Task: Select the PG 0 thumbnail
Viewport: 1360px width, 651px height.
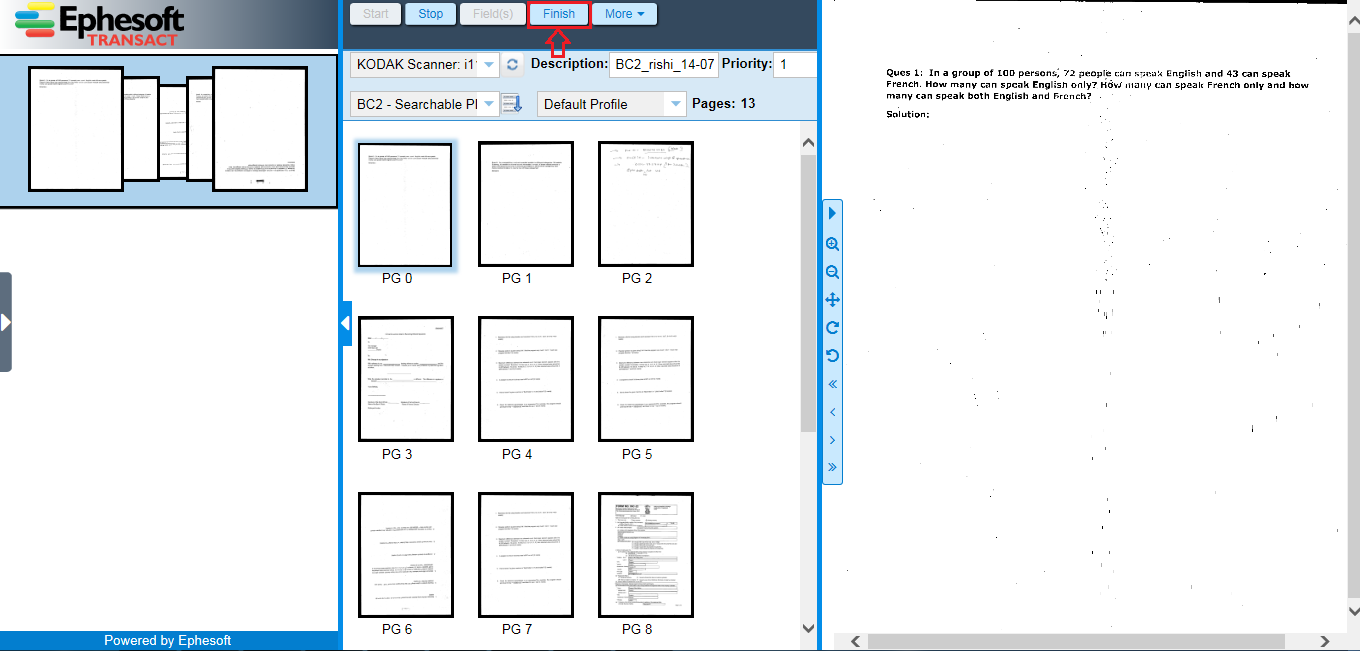Action: [x=405, y=205]
